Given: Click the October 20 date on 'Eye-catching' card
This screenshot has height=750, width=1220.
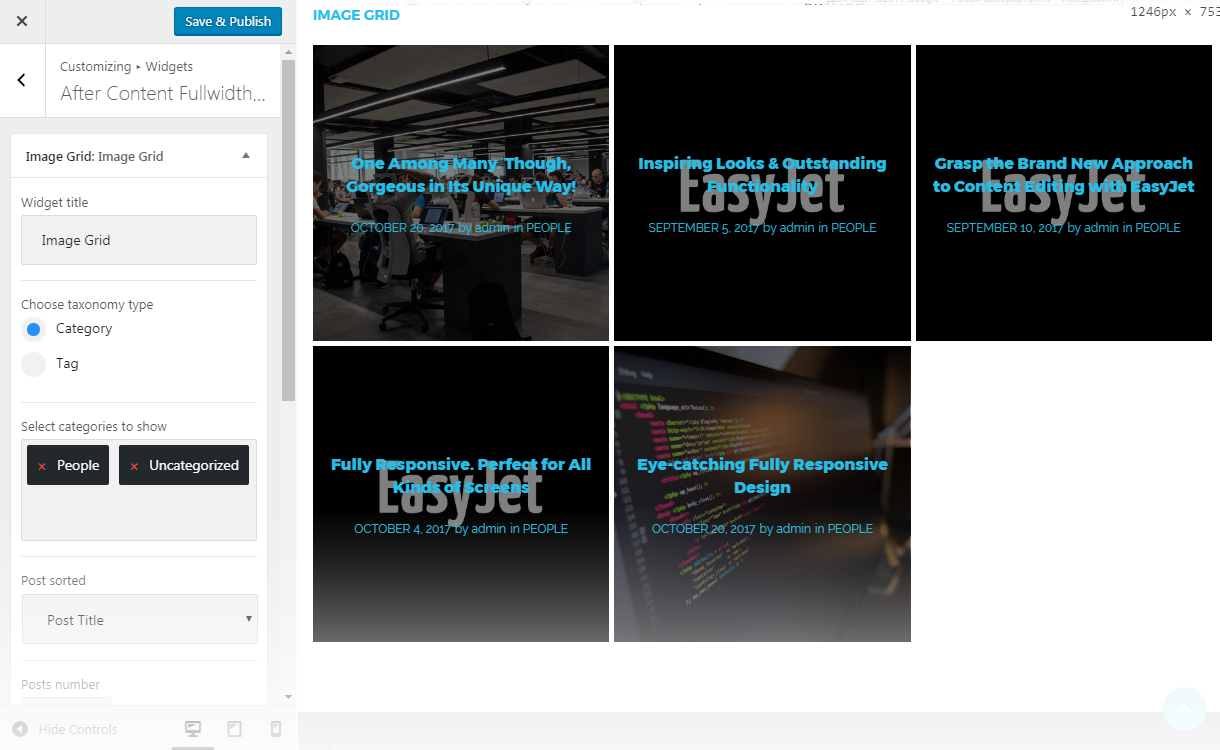Looking at the screenshot, I should click(x=704, y=529).
